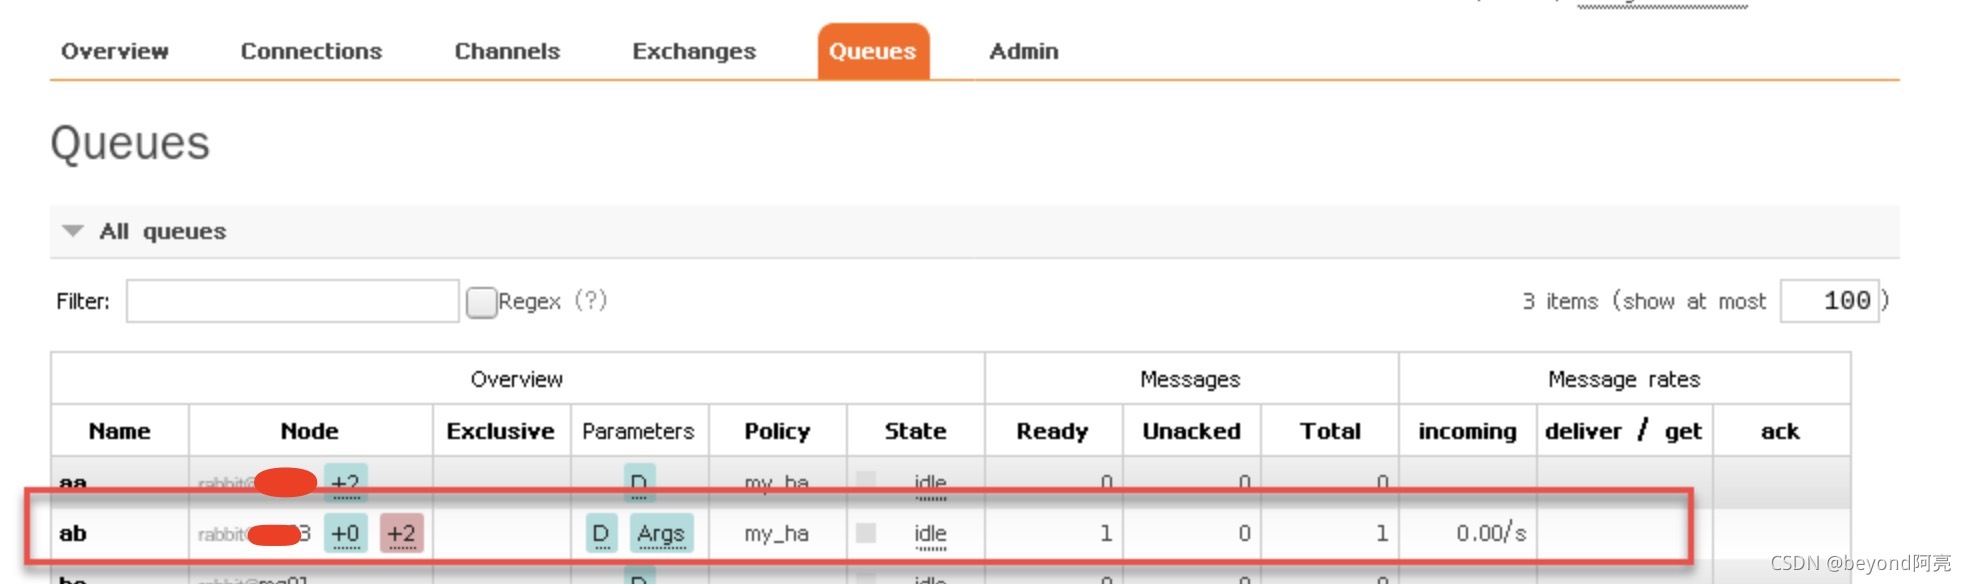Sort by deliver / get column
Viewport: 1966px width, 584px height.
click(1624, 431)
